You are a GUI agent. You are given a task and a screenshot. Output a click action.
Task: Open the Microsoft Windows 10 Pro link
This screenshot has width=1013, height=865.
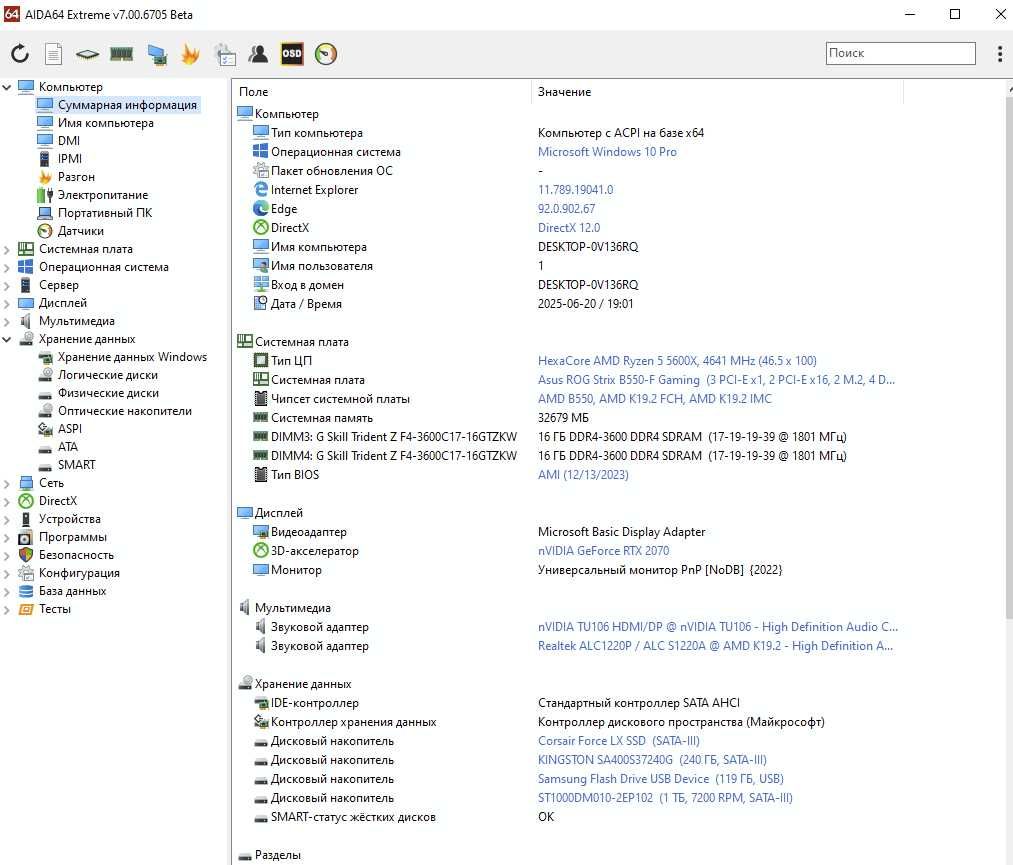pyautogui.click(x=607, y=152)
